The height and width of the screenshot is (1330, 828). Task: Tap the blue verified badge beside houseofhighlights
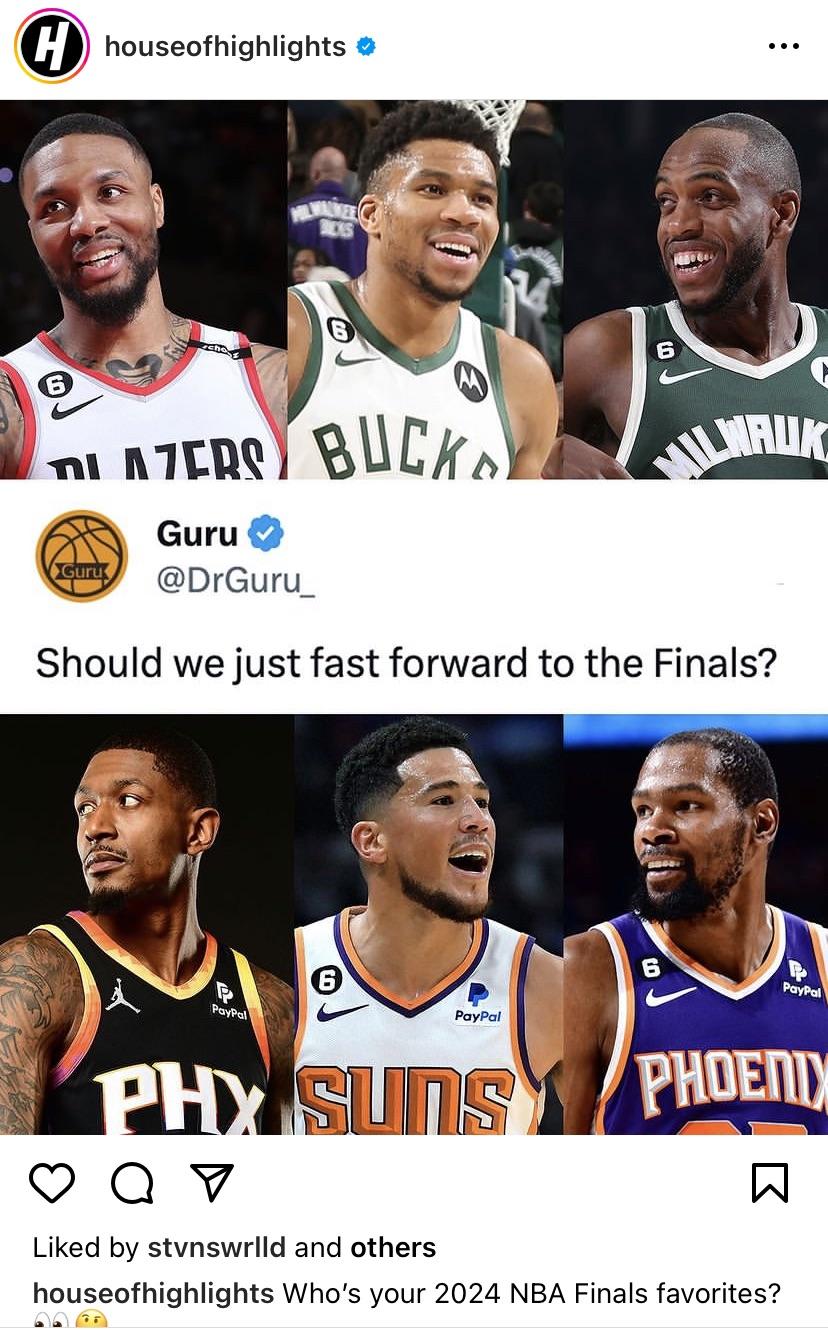click(367, 46)
